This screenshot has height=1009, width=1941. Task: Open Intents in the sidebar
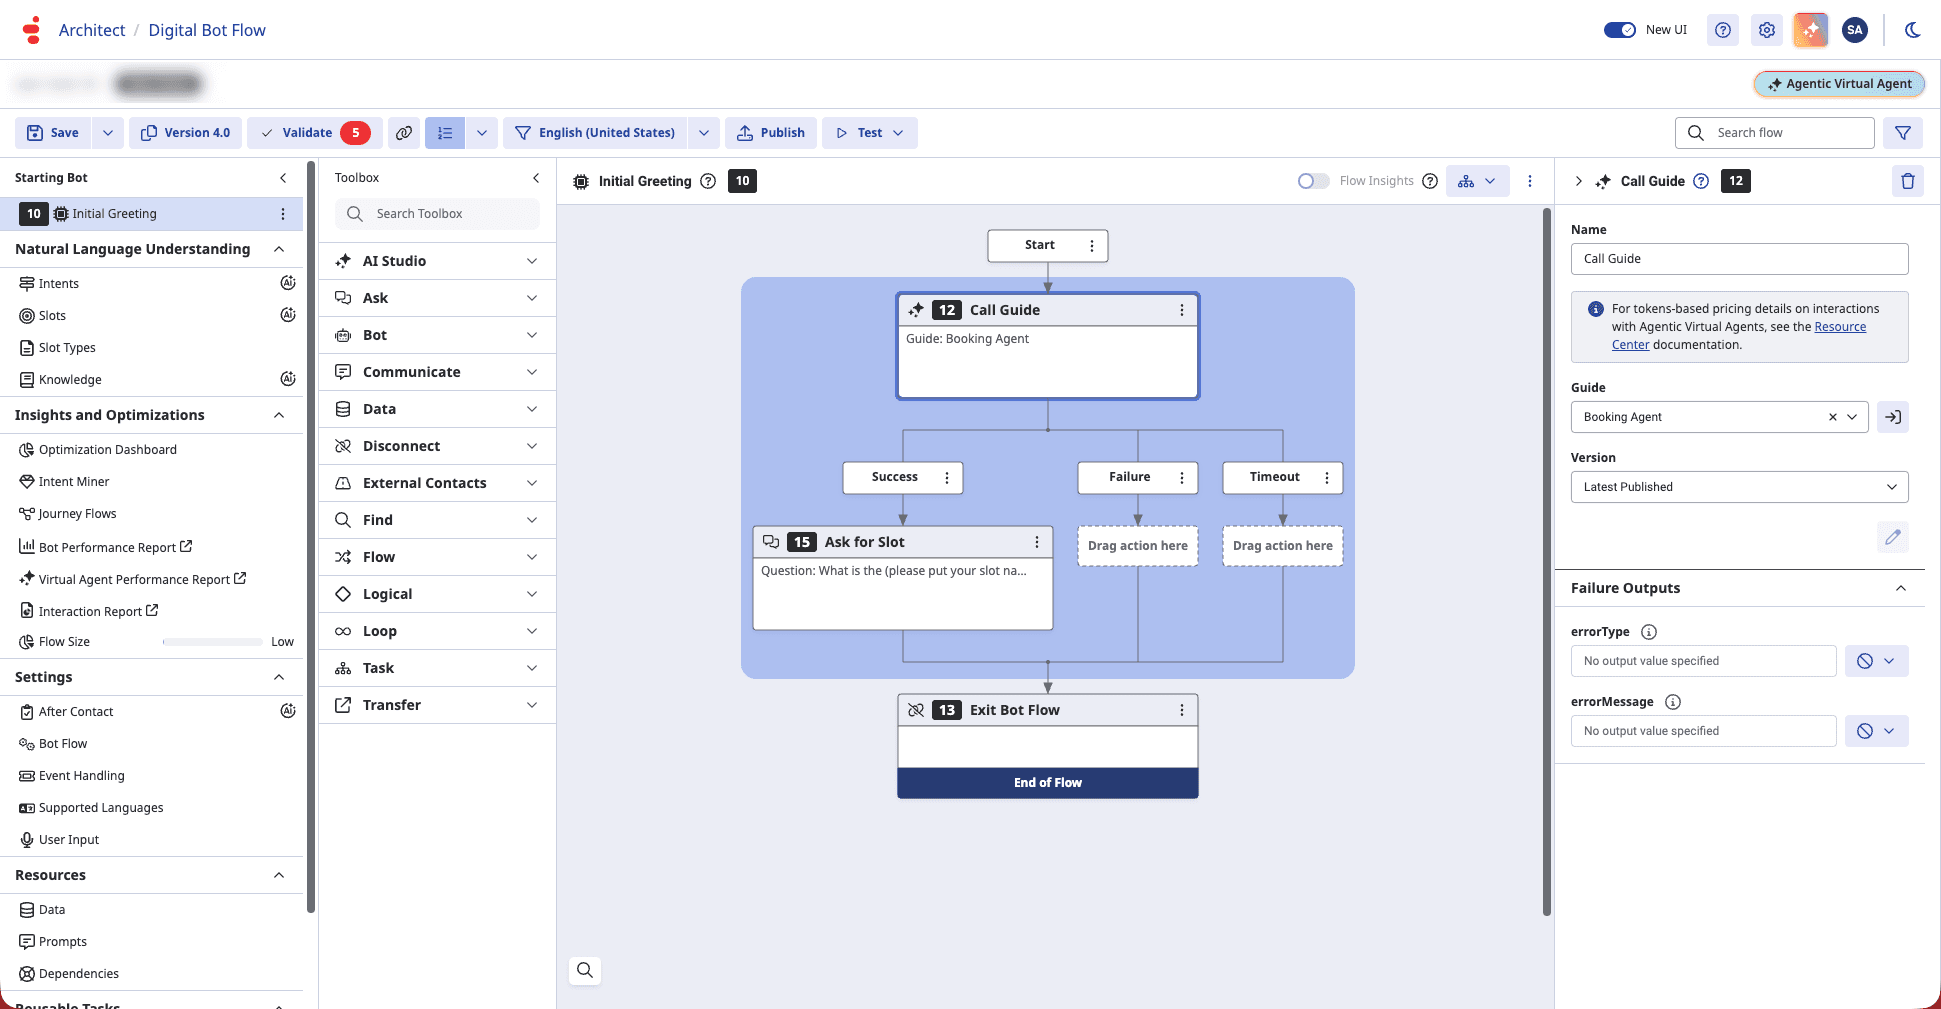point(58,284)
